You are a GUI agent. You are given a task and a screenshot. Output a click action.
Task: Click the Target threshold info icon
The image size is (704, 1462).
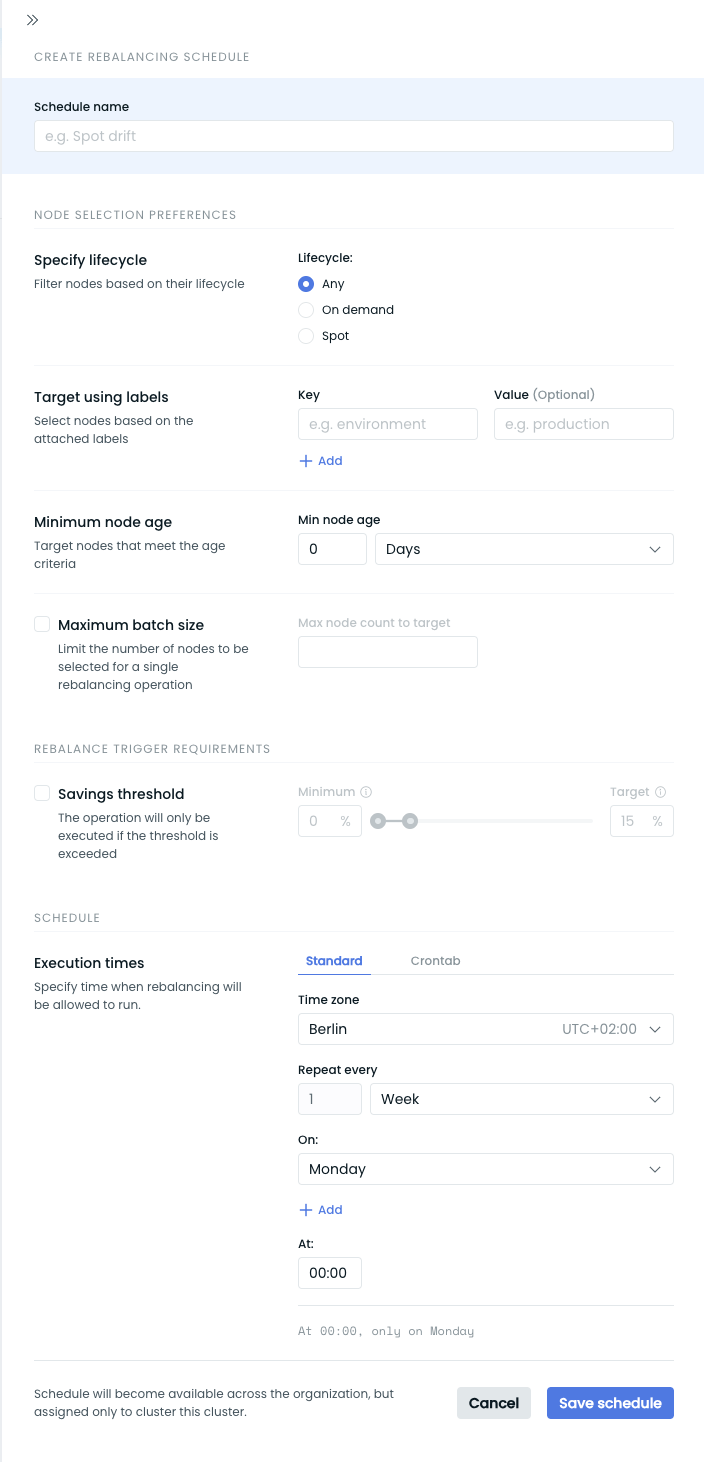tap(661, 792)
